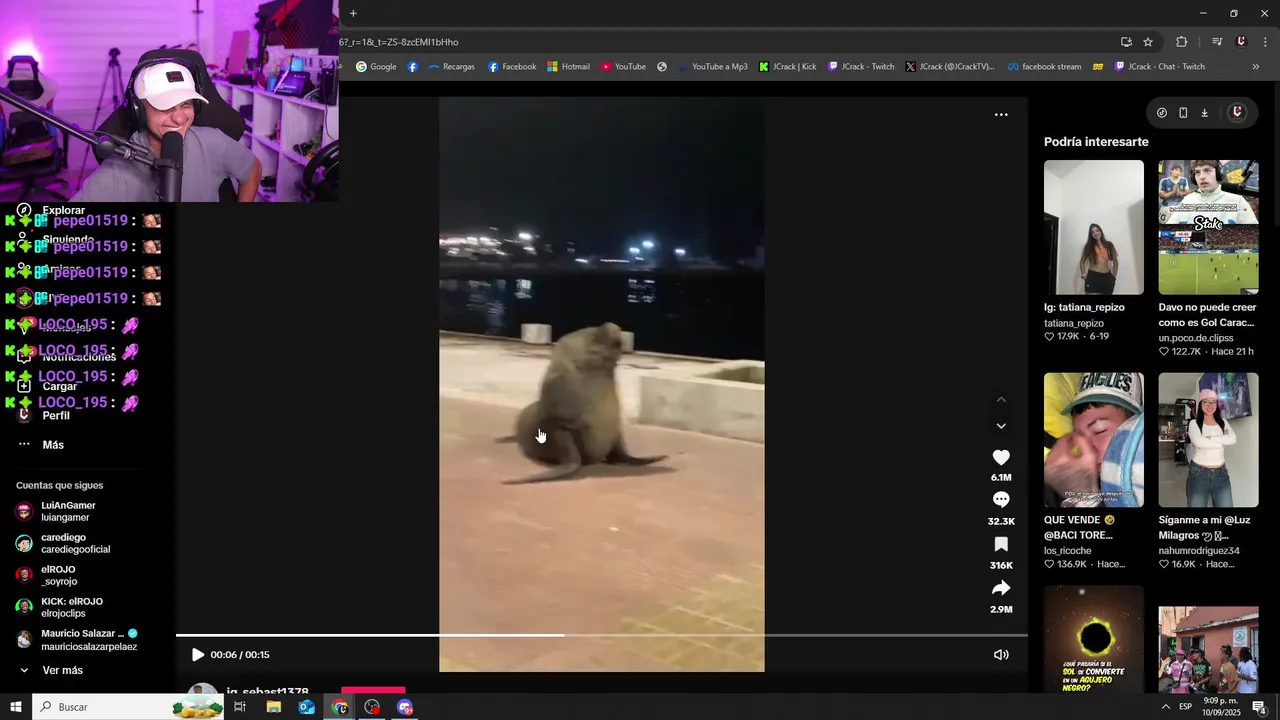This screenshot has height=720, width=1280.
Task: Open the profile avatar in the top-right pill
Action: tap(1237, 113)
